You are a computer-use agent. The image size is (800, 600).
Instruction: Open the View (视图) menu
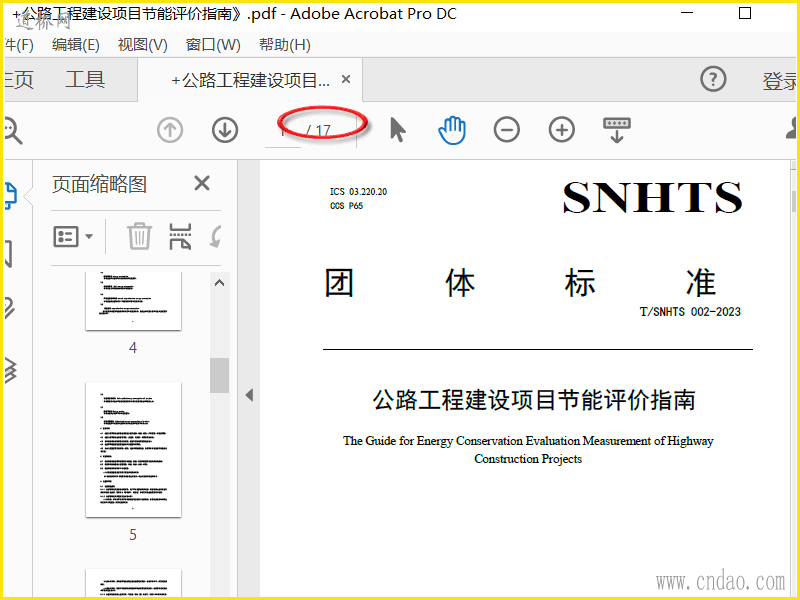[142, 45]
